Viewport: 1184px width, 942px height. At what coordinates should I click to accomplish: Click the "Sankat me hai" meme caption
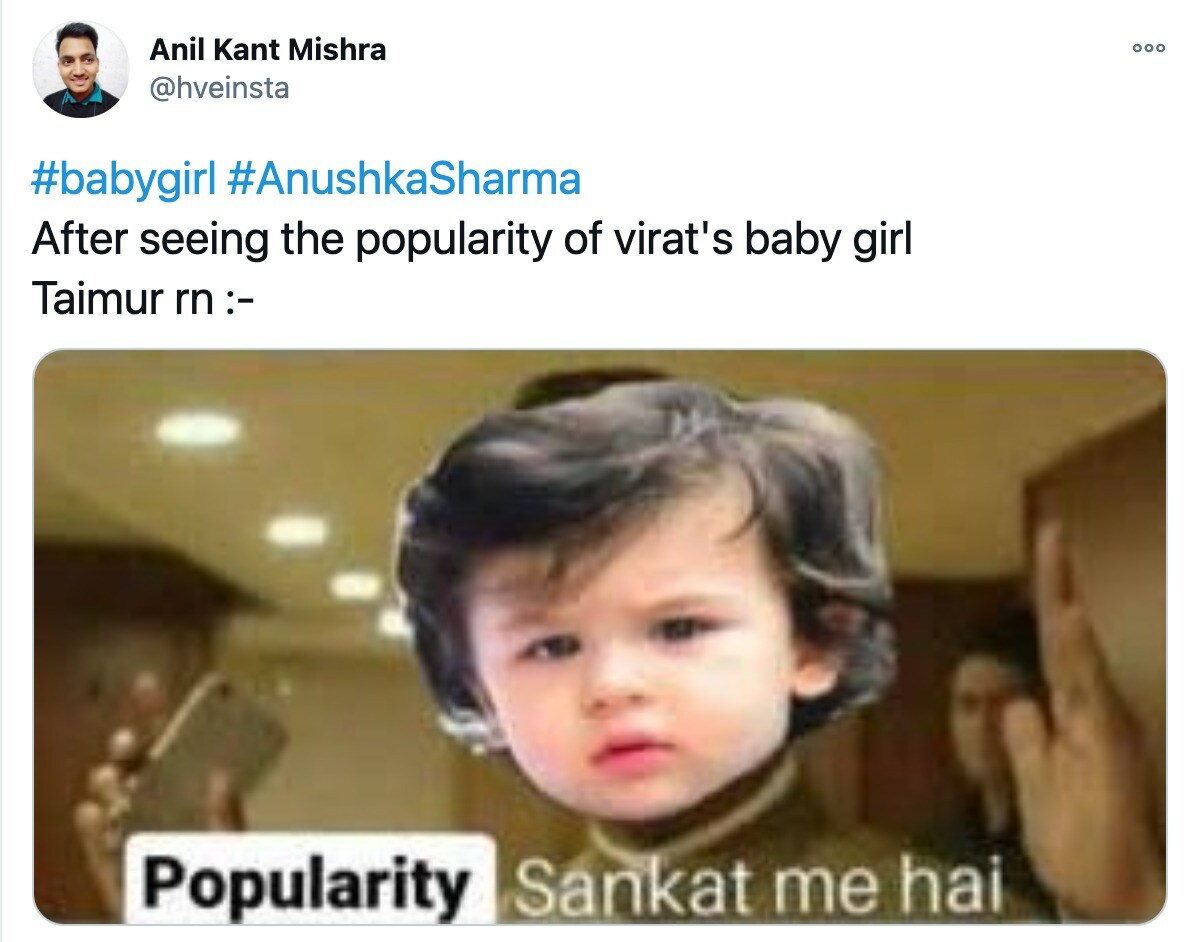click(758, 885)
